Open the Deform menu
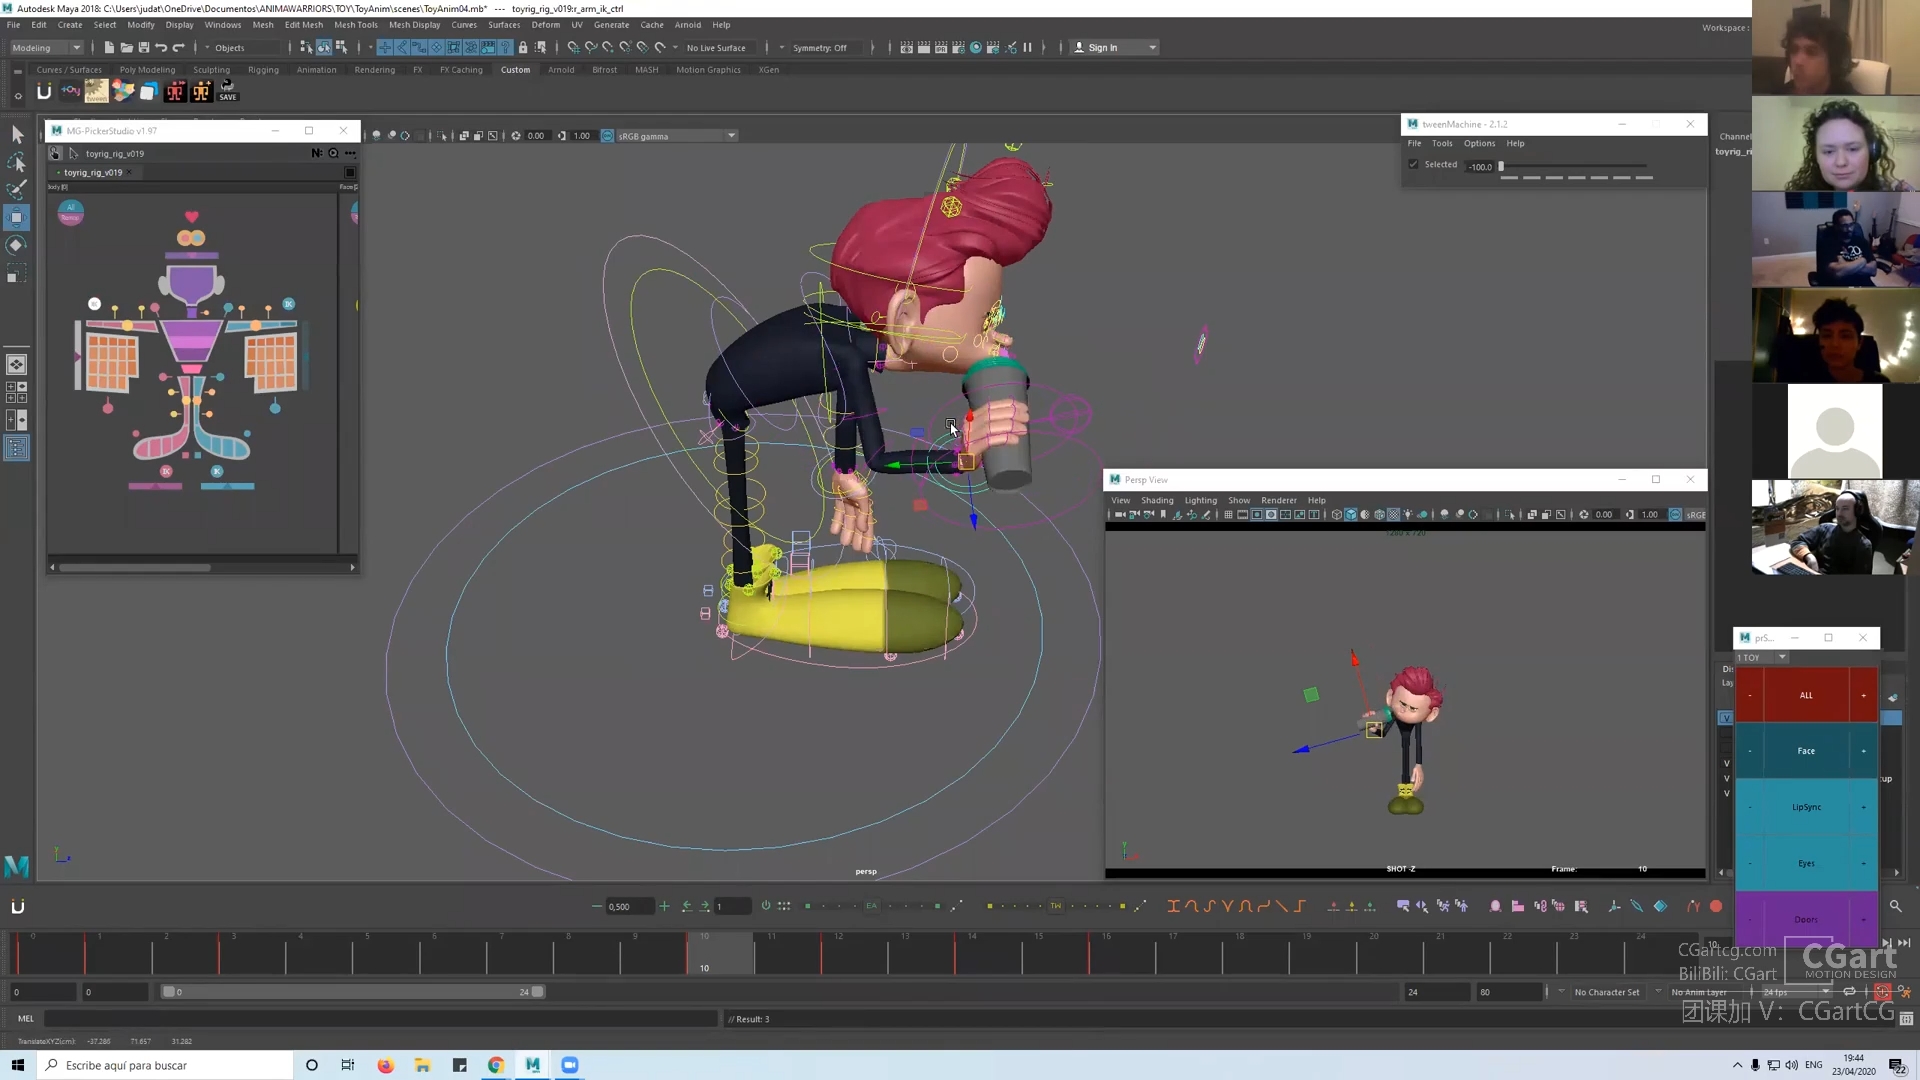 tap(545, 25)
